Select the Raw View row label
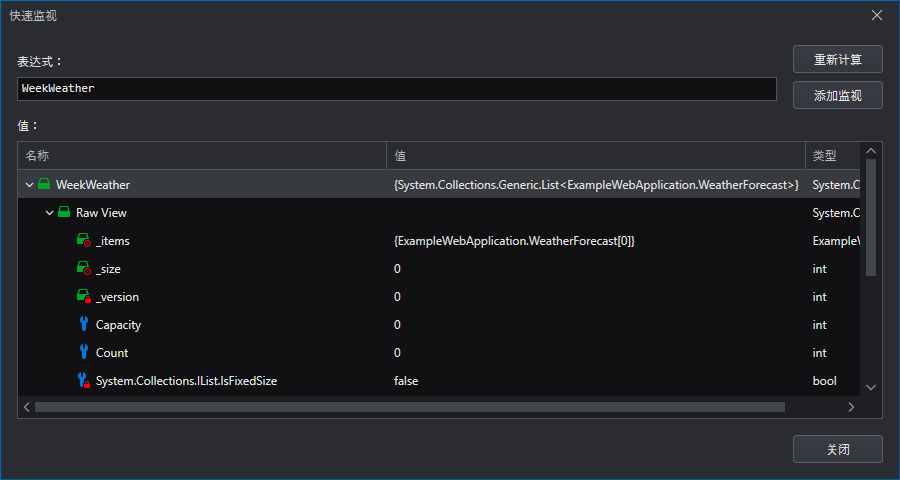This screenshot has height=480, width=900. pyautogui.click(x=101, y=213)
